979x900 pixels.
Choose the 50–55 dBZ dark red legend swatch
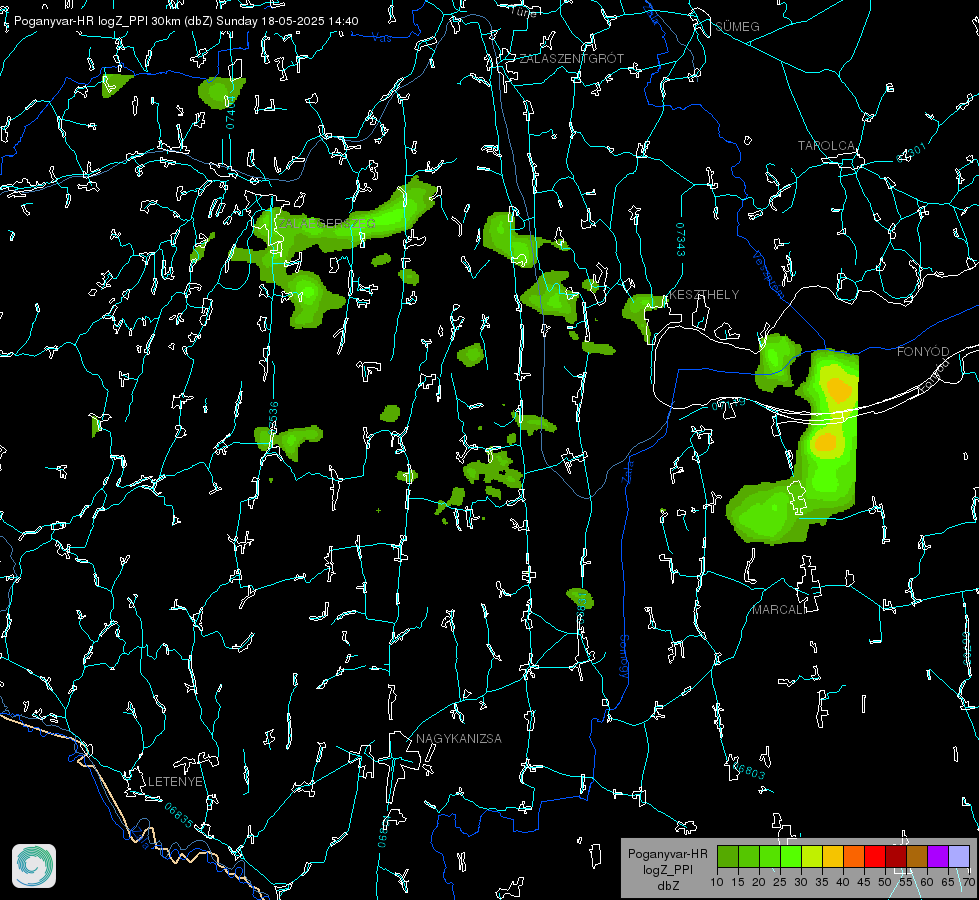click(896, 856)
